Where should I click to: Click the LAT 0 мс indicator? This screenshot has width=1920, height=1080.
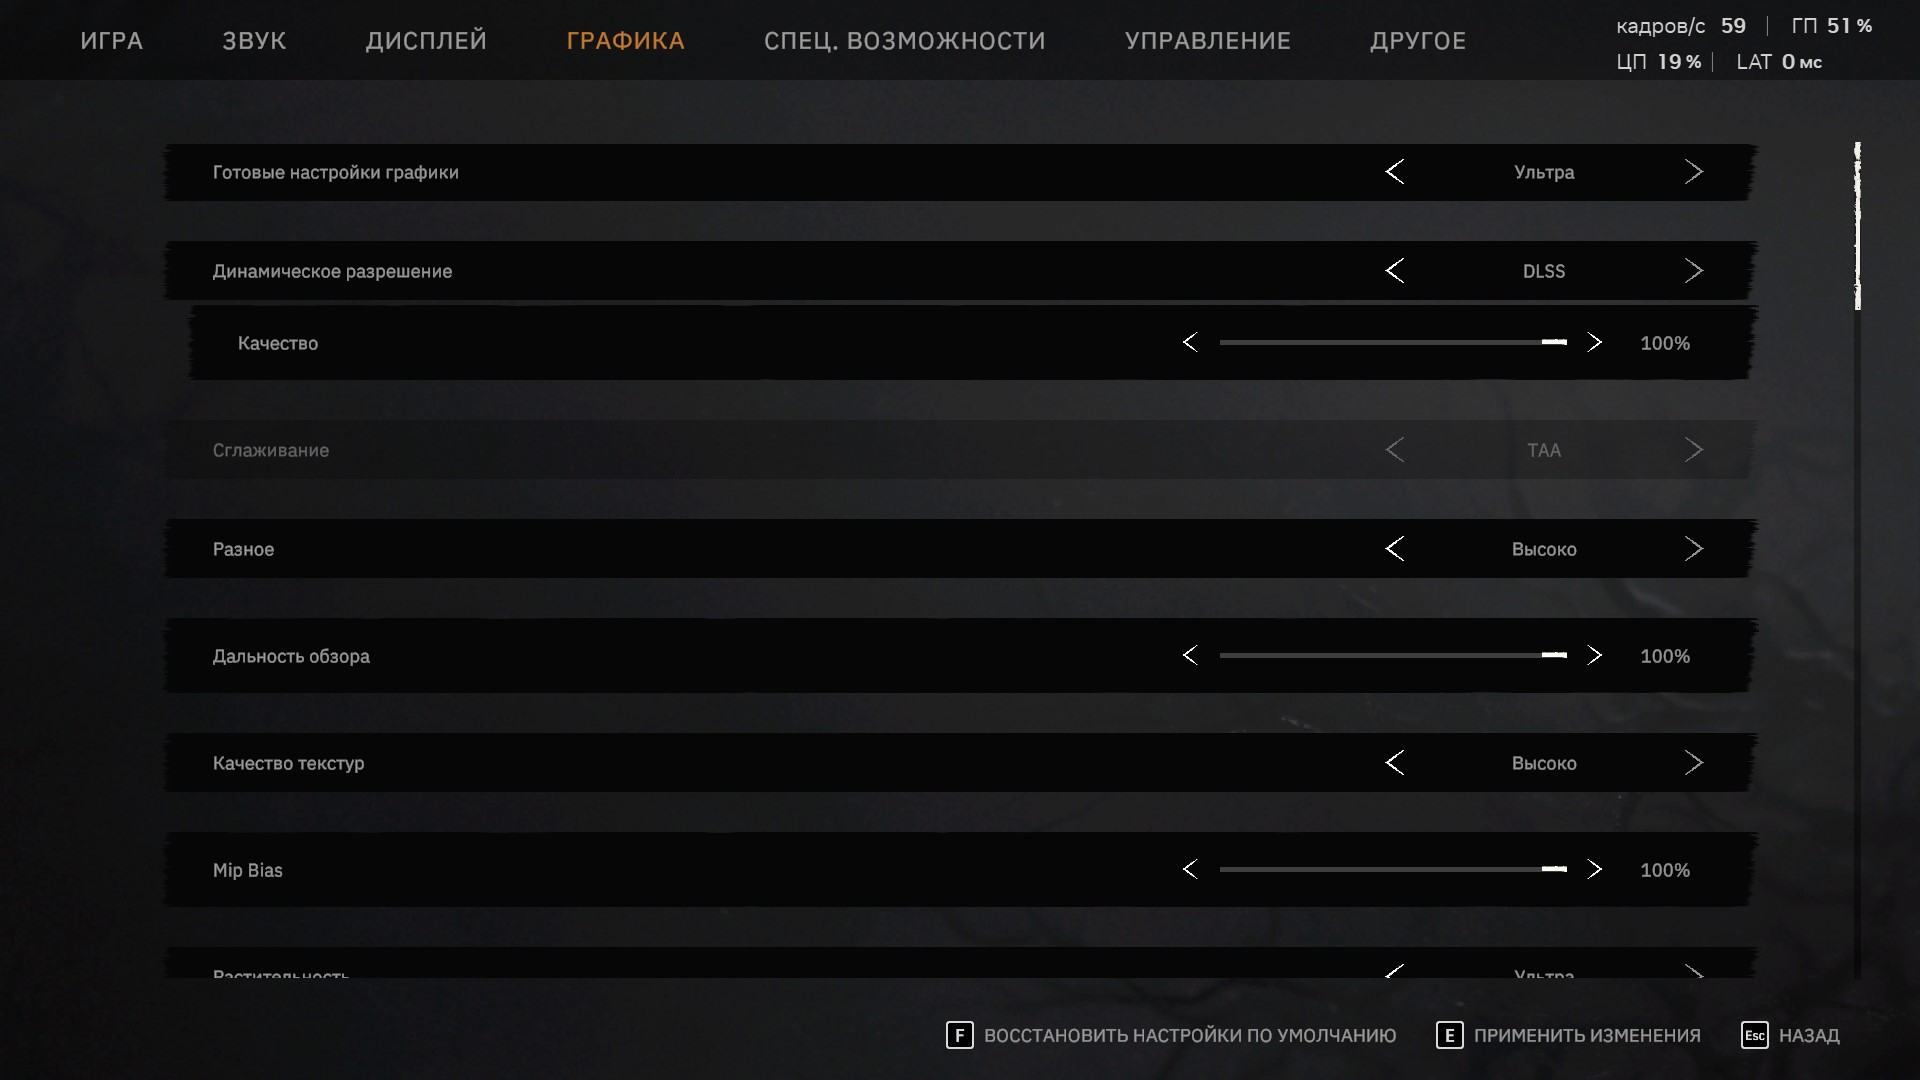1779,62
